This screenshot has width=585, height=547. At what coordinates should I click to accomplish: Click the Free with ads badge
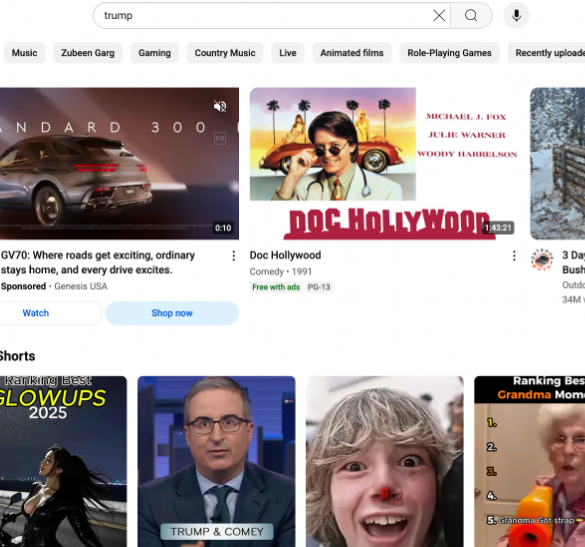[276, 287]
